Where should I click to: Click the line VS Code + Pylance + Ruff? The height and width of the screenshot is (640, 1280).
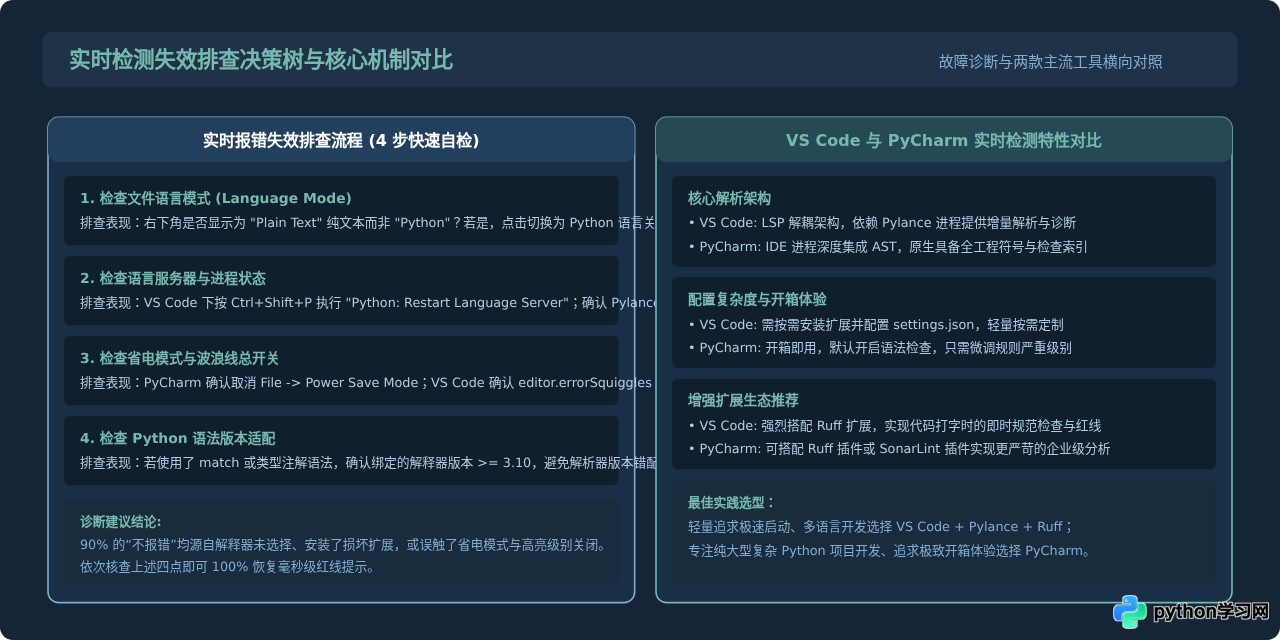pyautogui.click(x=880, y=526)
